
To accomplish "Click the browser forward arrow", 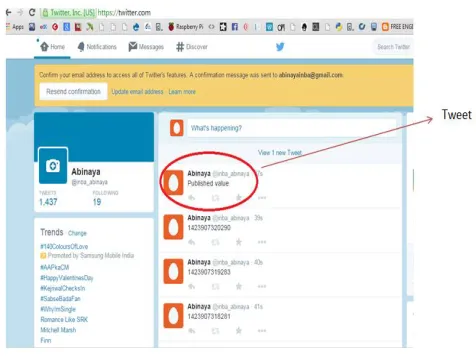I will [x=20, y=13].
